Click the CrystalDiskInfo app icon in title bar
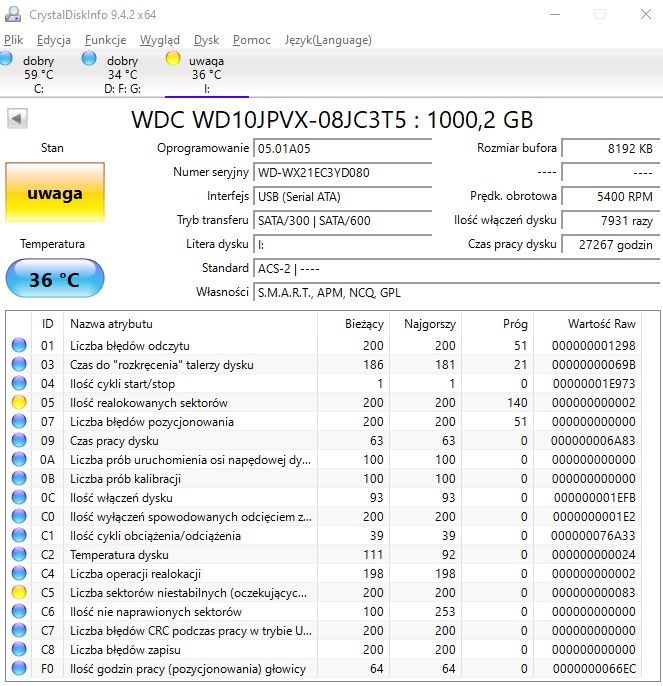 (13, 14)
